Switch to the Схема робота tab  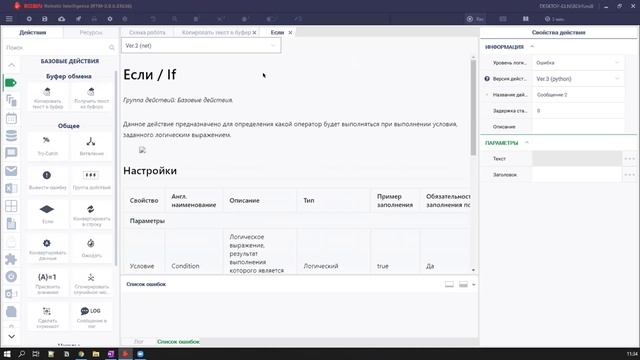pos(147,32)
